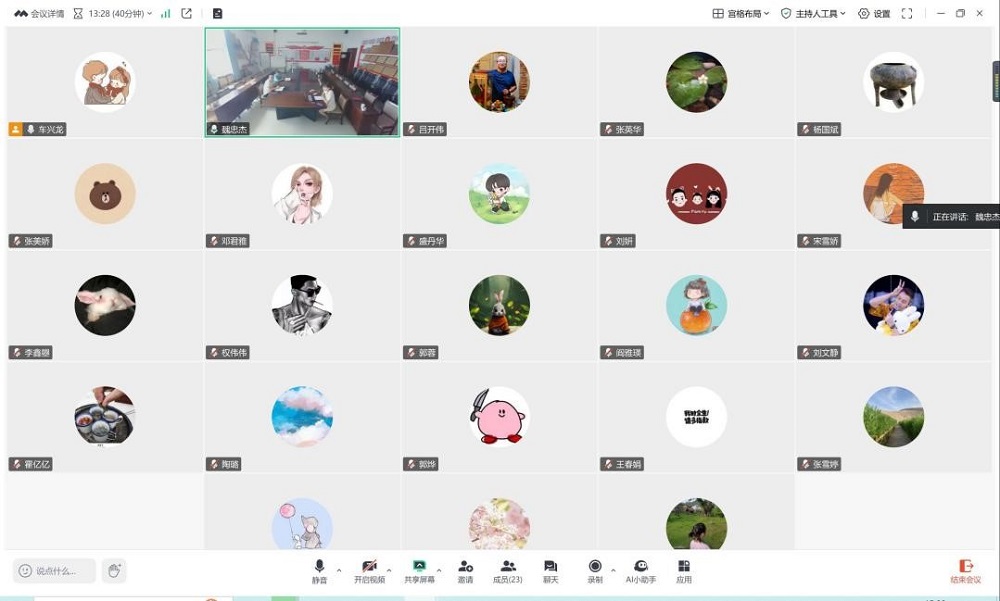Launch the AI小助手 assistant
The image size is (1000, 601).
641,570
